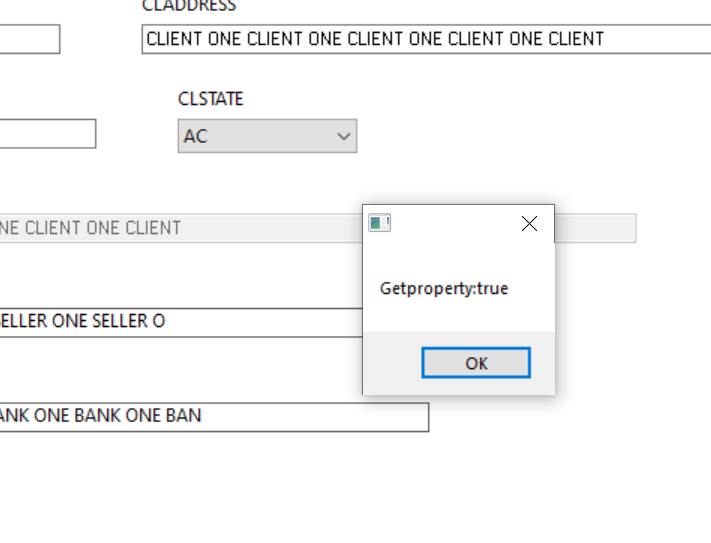This screenshot has height=543, width=711.
Task: Click the CLADDRESS label
Action: coord(189,6)
